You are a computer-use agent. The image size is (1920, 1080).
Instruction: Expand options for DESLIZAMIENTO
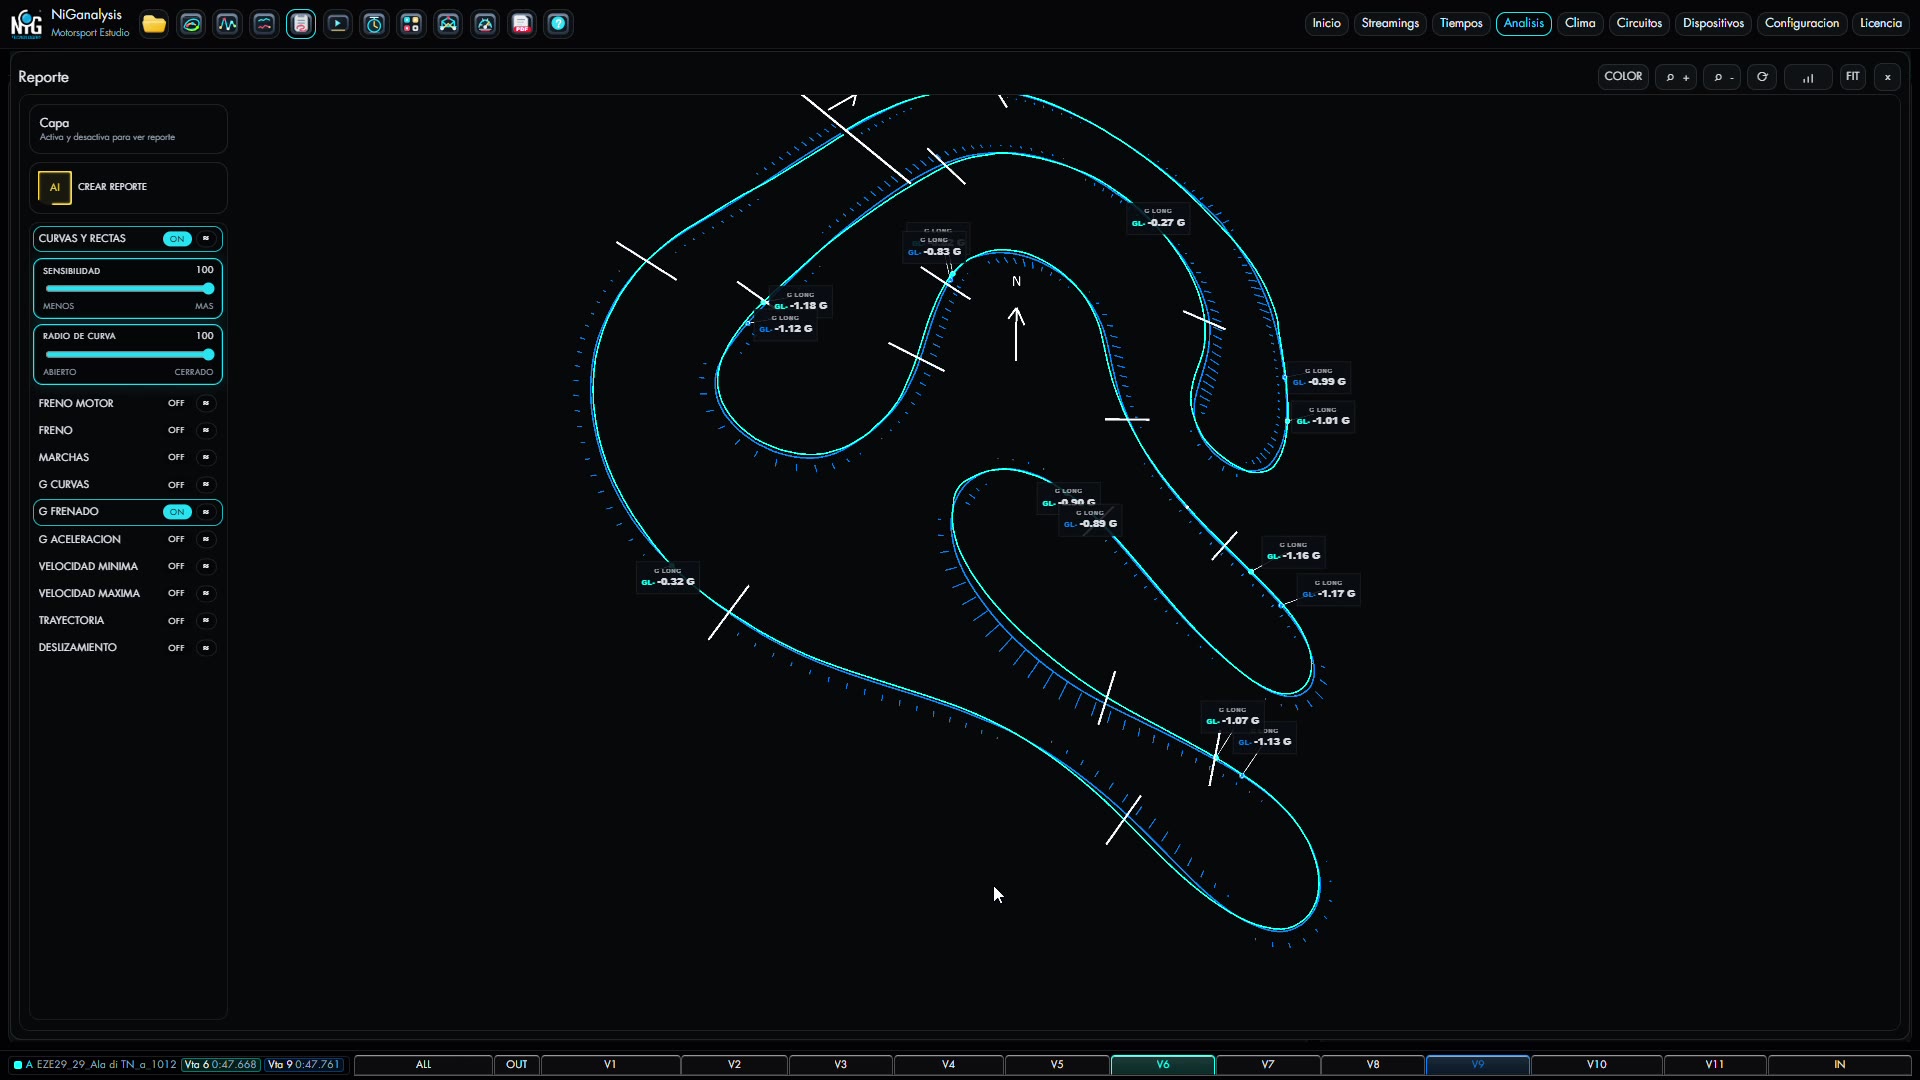(206, 648)
